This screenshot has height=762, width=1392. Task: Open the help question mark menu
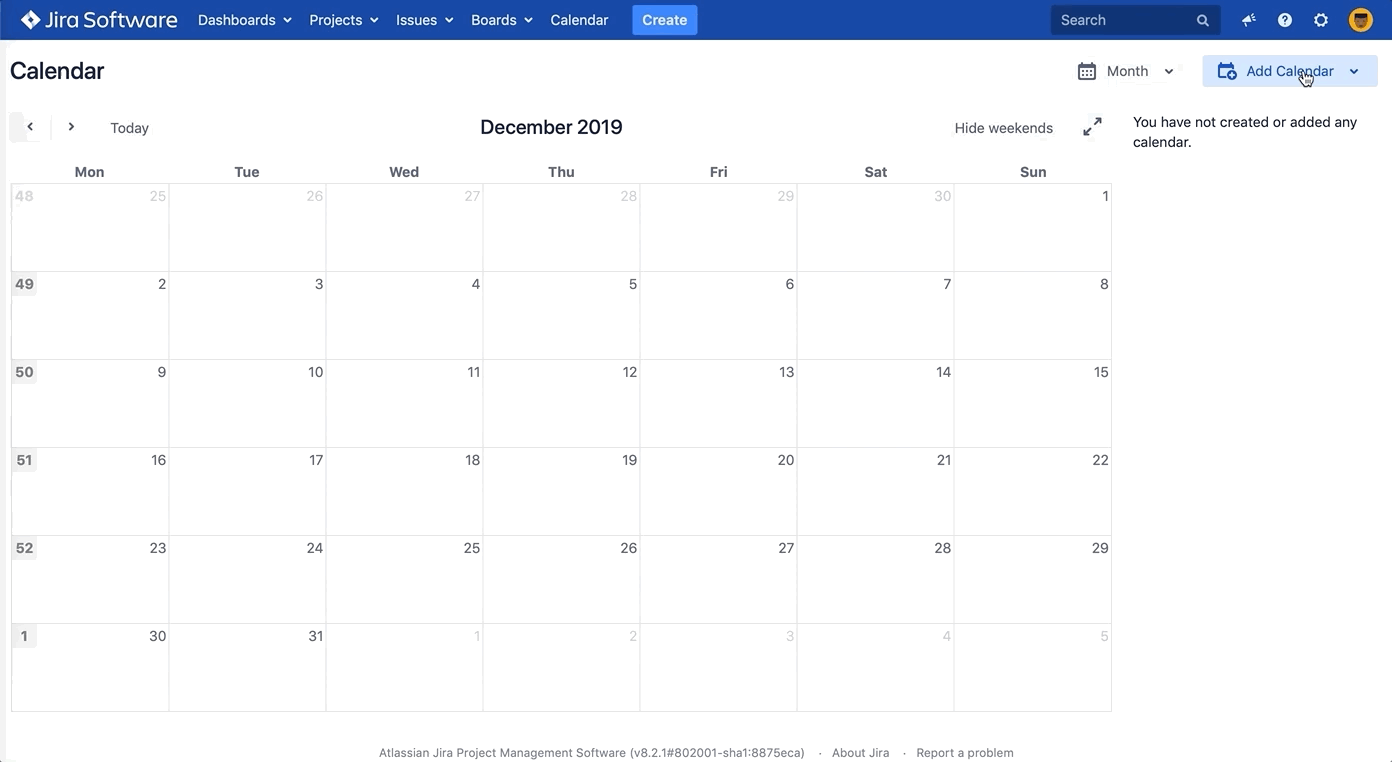coord(1285,20)
